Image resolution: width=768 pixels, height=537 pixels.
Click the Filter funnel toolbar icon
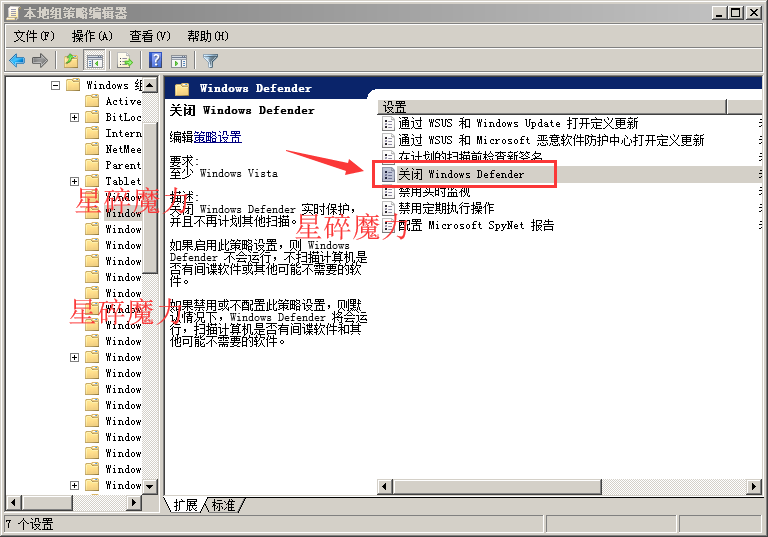point(211,61)
